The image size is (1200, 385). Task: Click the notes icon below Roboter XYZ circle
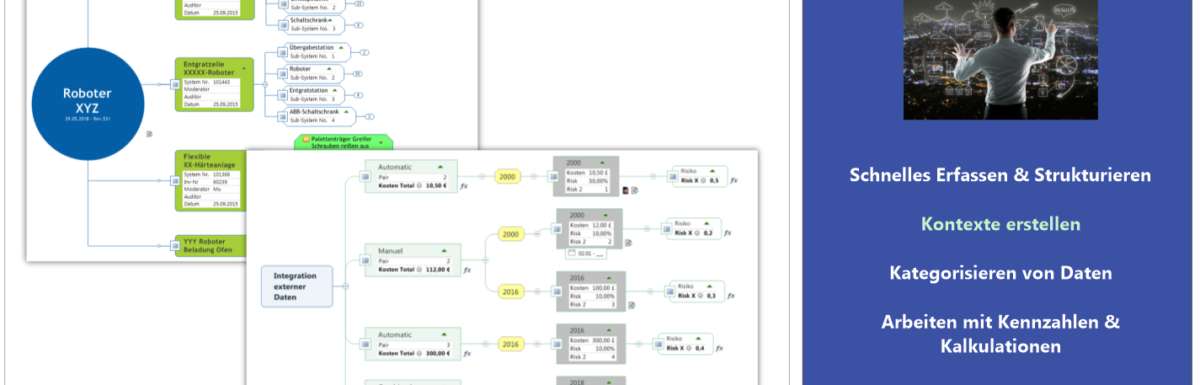[x=148, y=133]
